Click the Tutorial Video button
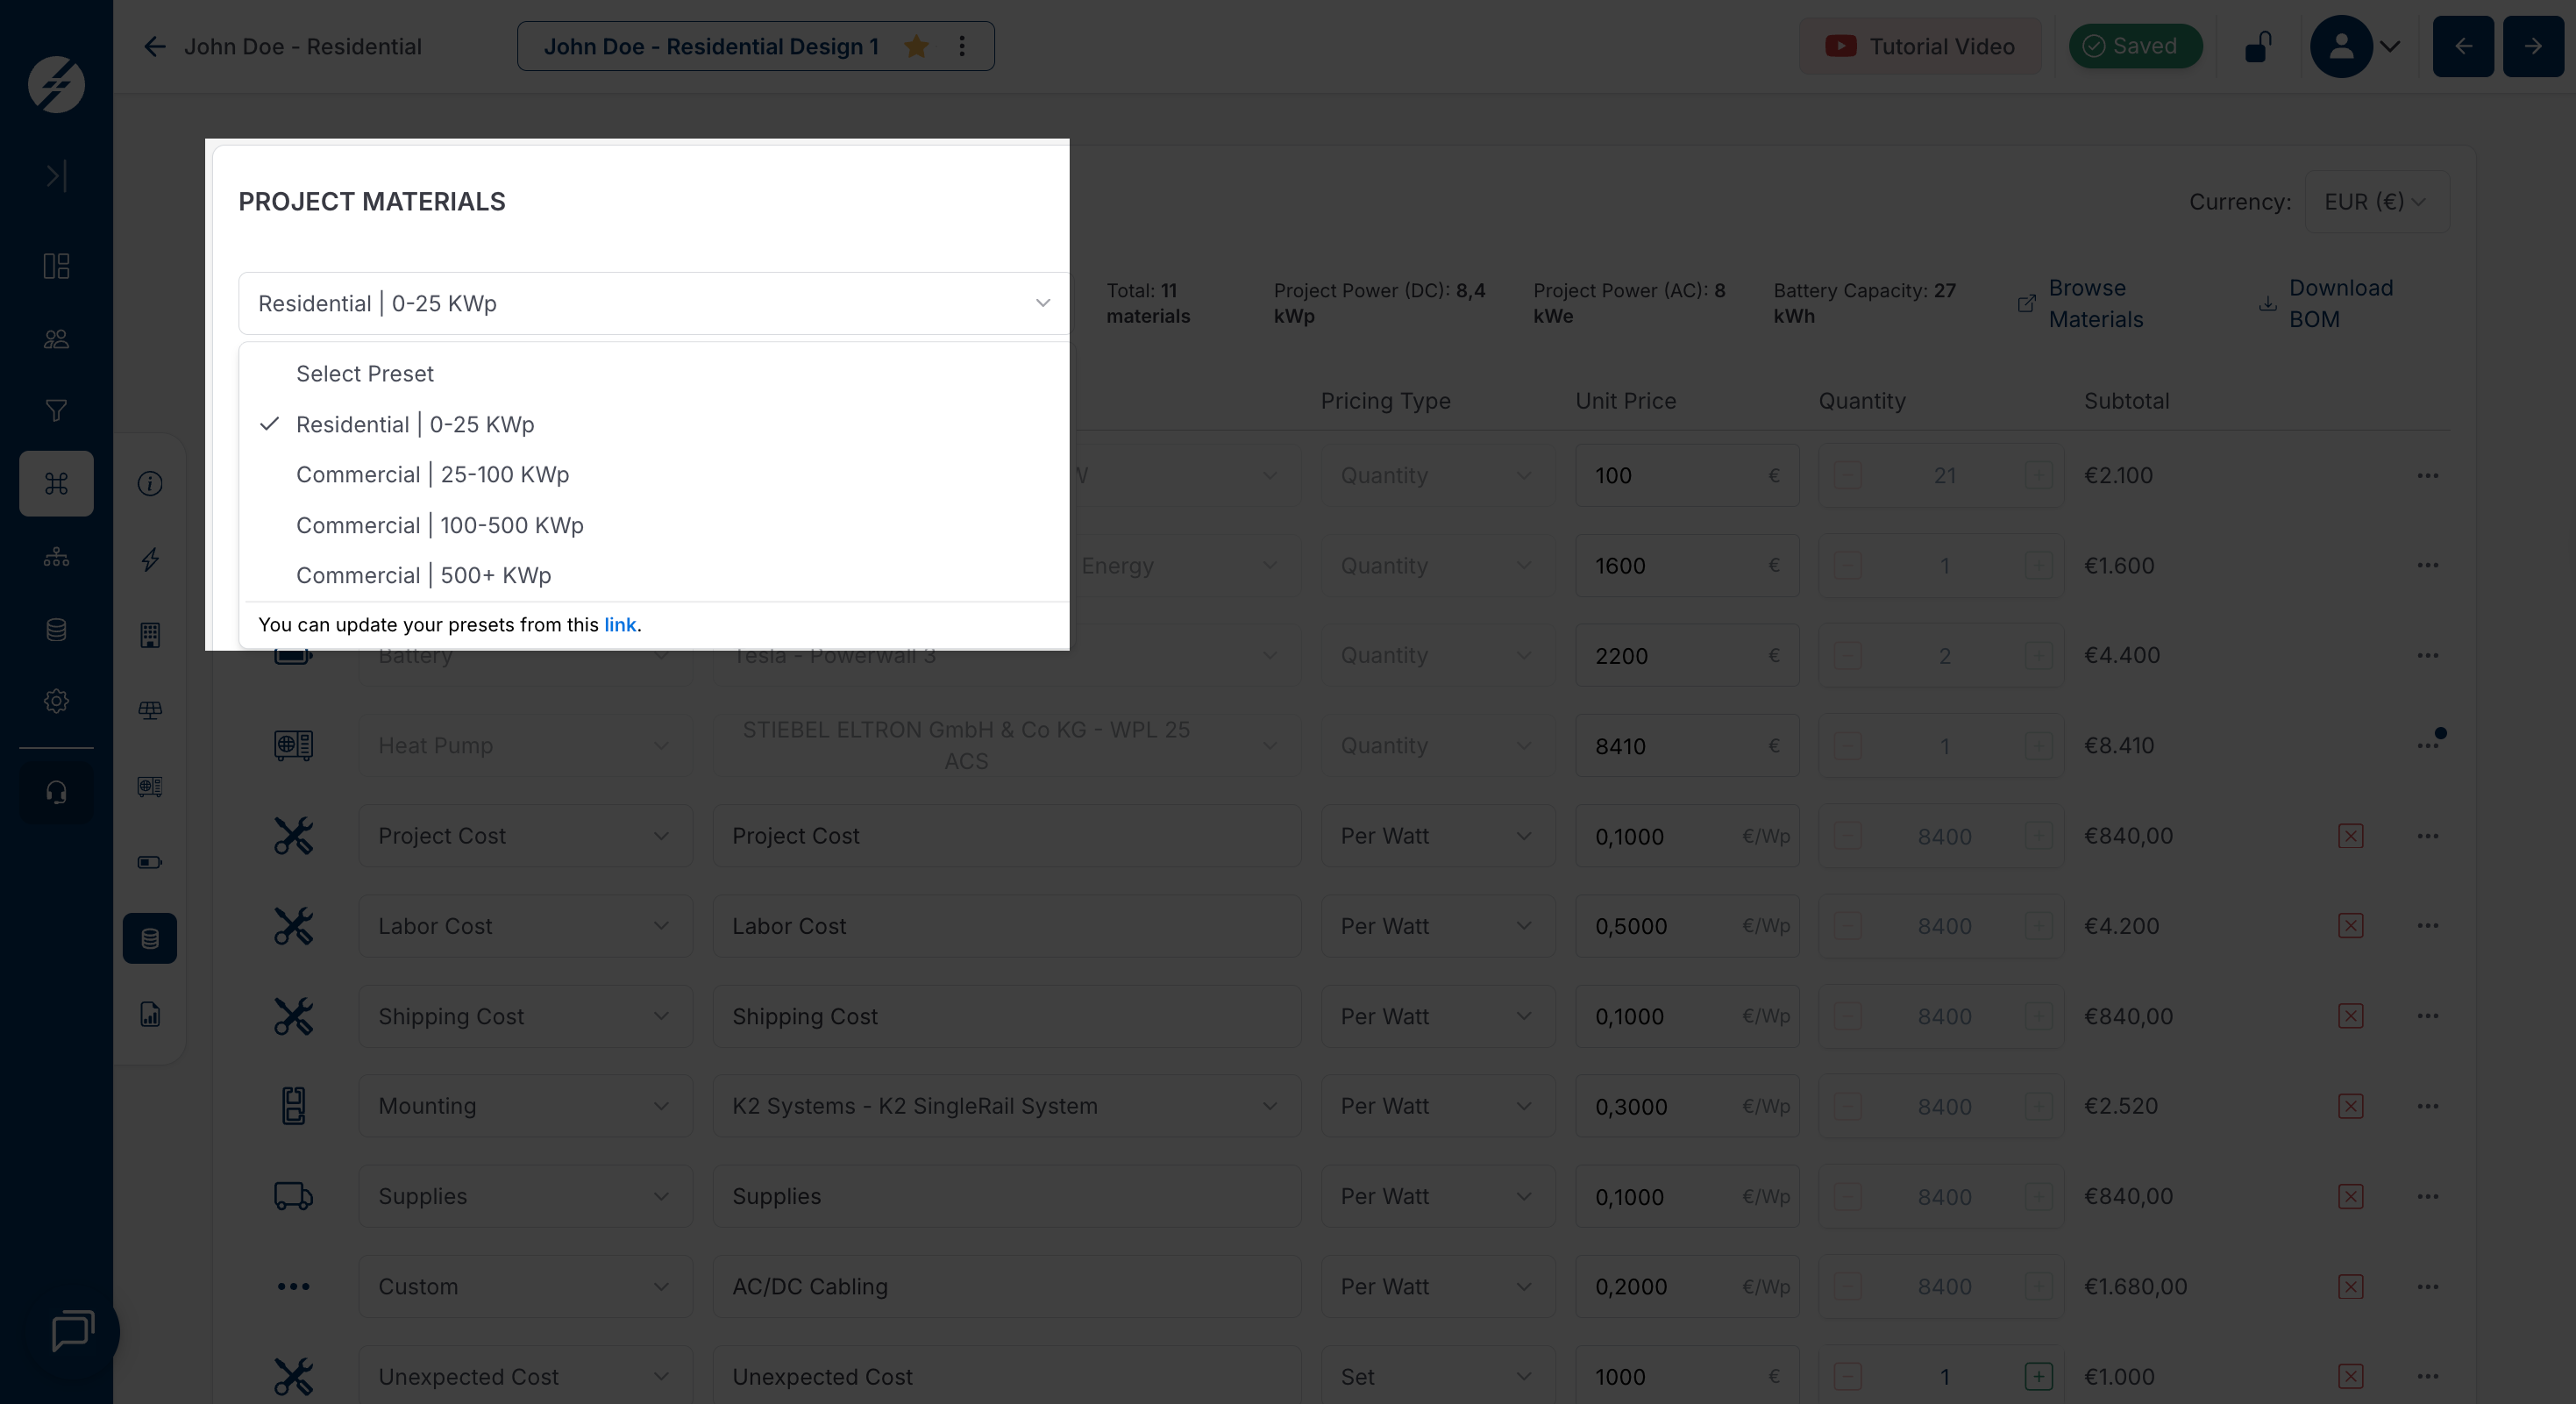The height and width of the screenshot is (1404, 2576). click(x=1920, y=46)
